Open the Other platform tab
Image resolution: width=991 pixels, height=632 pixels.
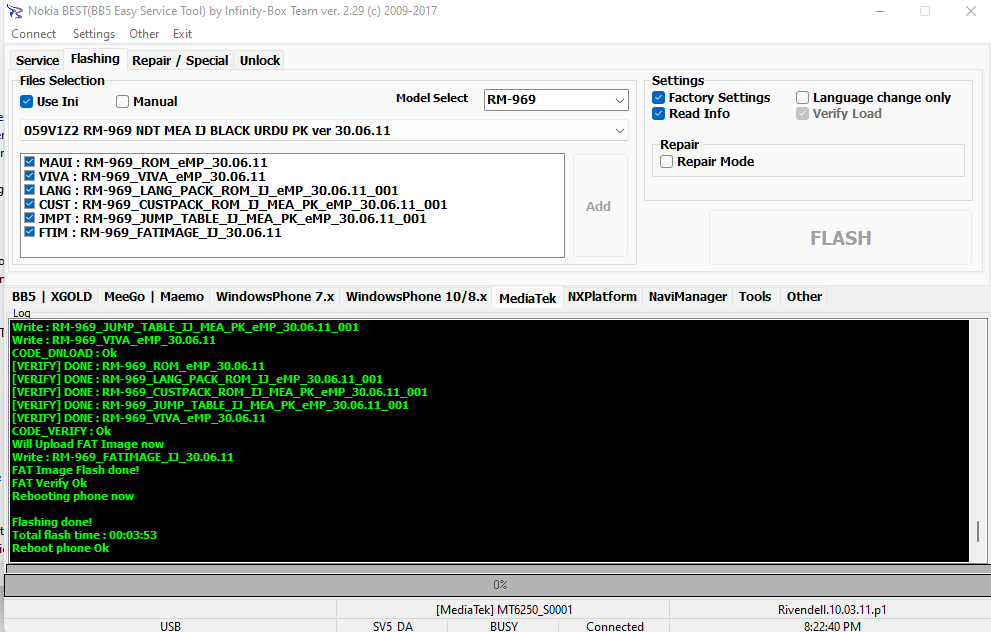click(804, 297)
